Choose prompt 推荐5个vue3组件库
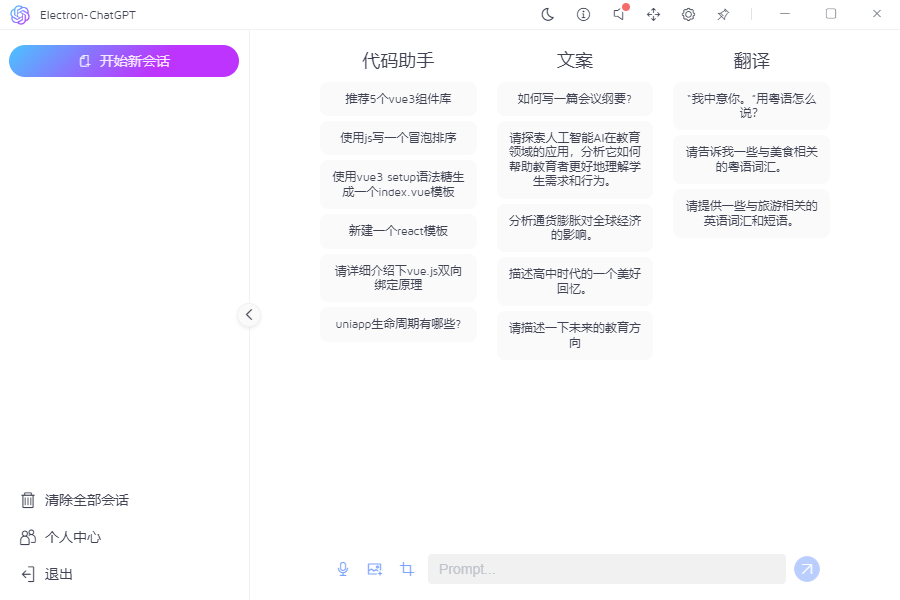The height and width of the screenshot is (600, 900). tap(398, 99)
